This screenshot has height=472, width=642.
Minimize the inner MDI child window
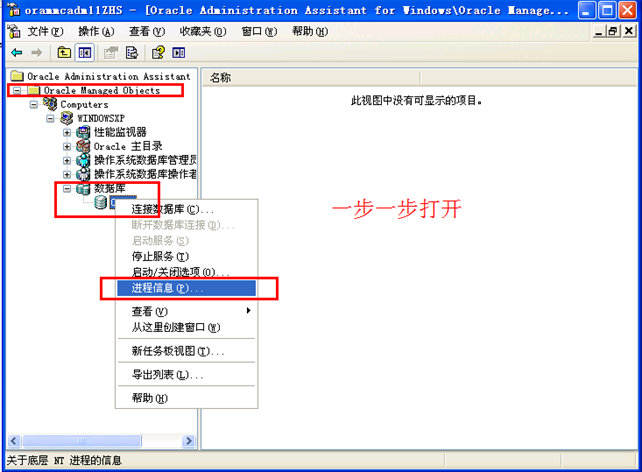click(599, 31)
